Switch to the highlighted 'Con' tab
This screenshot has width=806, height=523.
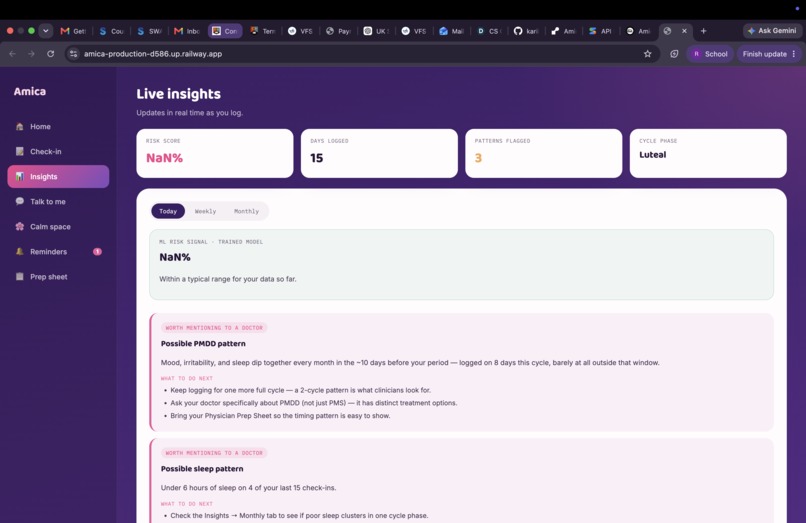pyautogui.click(x=225, y=31)
